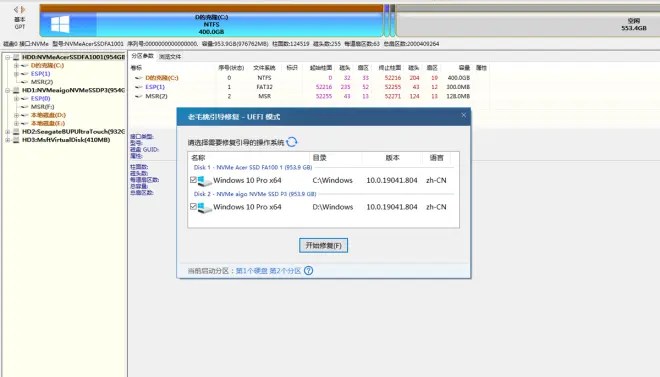Image resolution: width=660 pixels, height=377 pixels.
Task: Expand the ESP(0) partition under HD1
Action: (16, 98)
